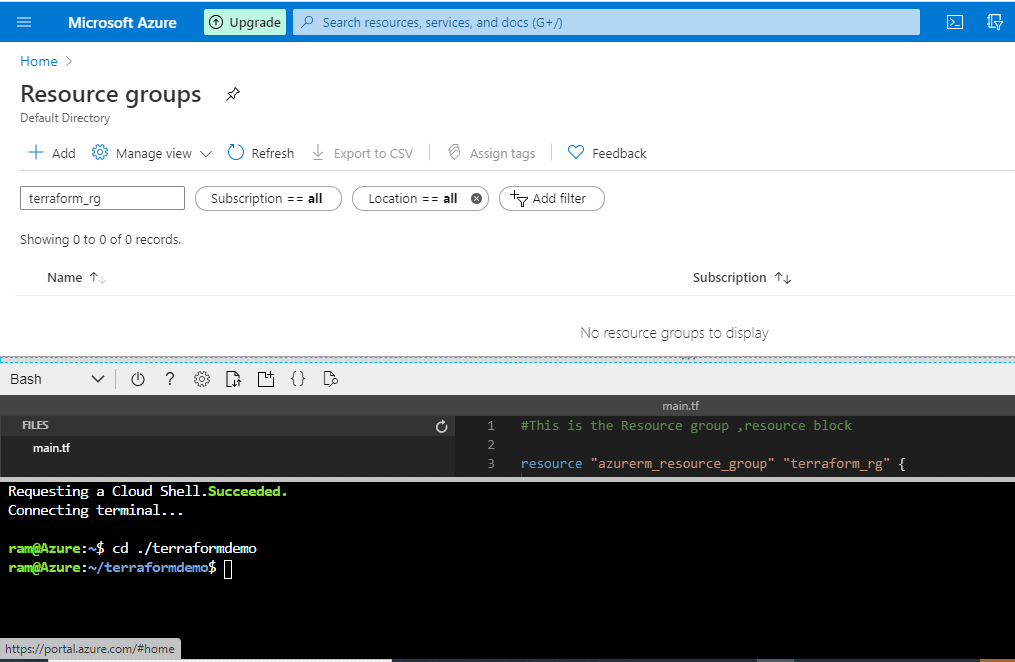Viewport: 1015px width, 662px height.
Task: Open the Subscription == all filter
Action: 268,199
